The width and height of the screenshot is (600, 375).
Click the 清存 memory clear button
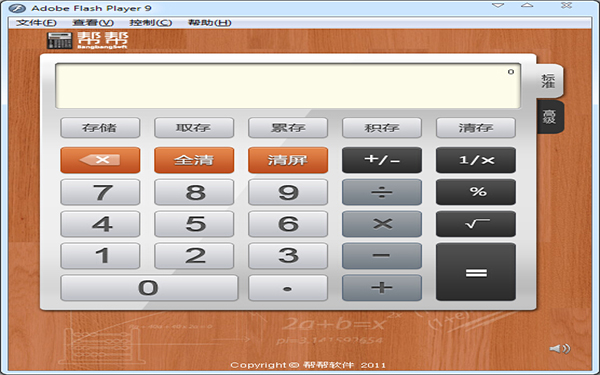476,127
